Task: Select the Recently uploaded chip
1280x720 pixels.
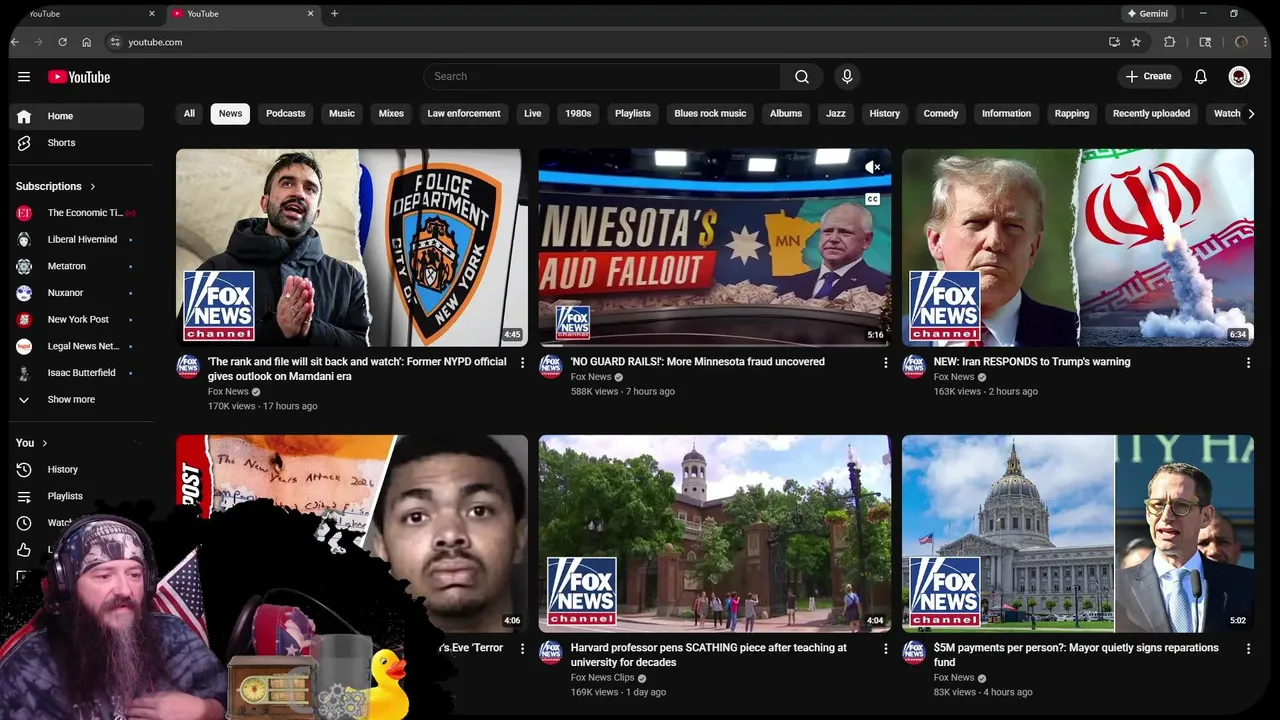Action: click(1151, 114)
